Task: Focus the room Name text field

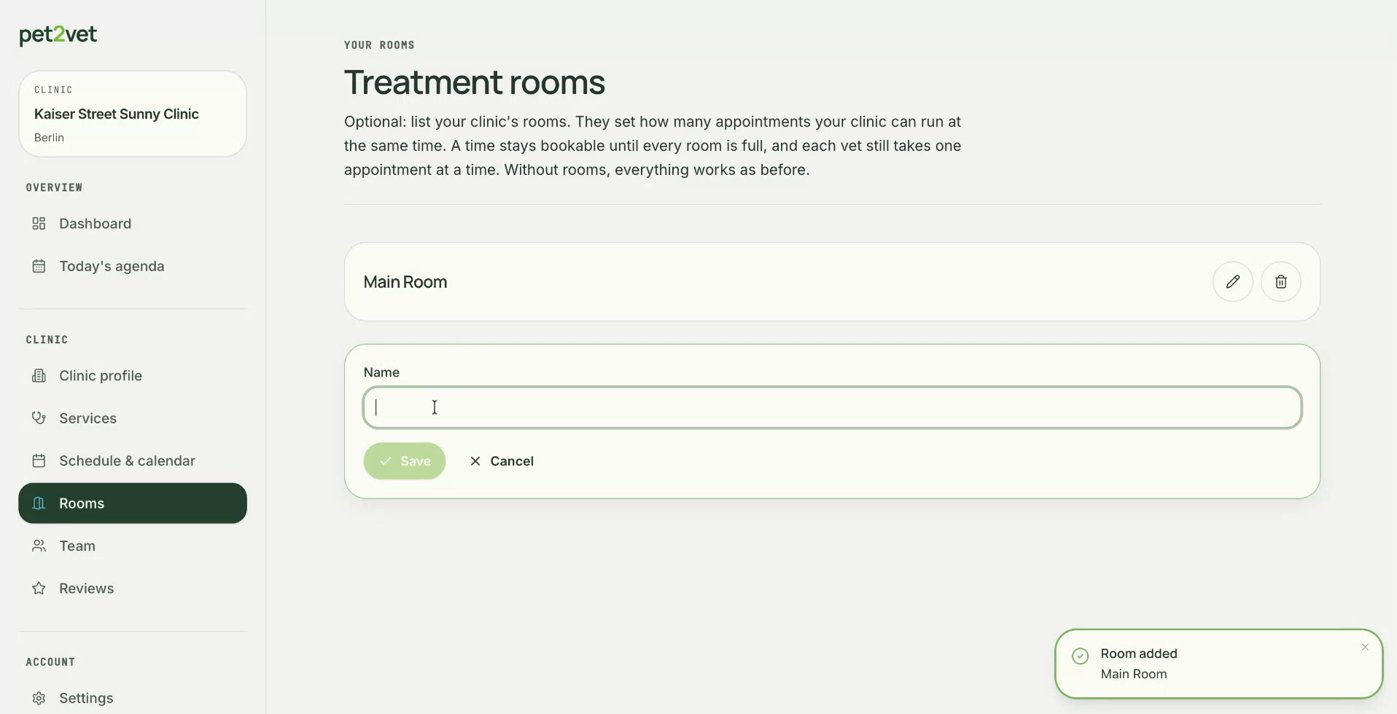Action: click(832, 408)
